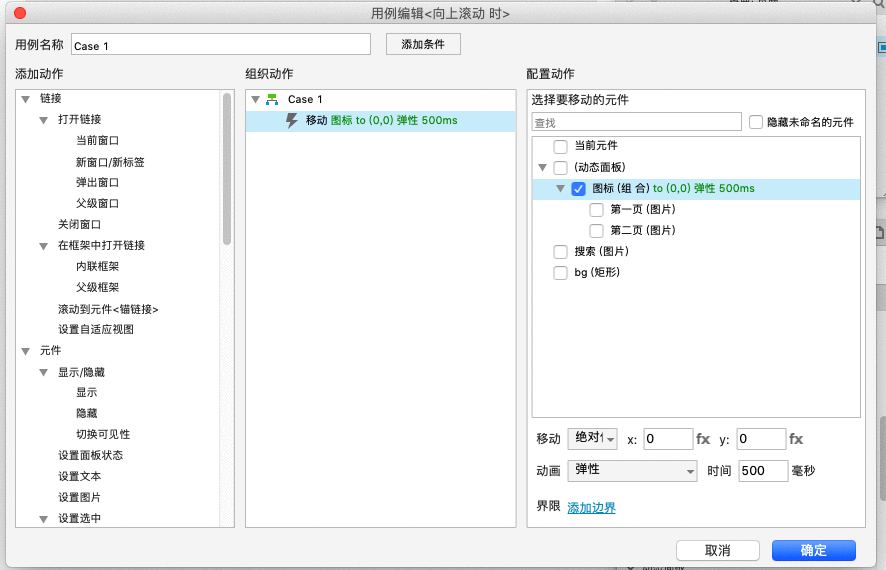
Task: Select the 设置面板状态 action
Action: pos(90,455)
